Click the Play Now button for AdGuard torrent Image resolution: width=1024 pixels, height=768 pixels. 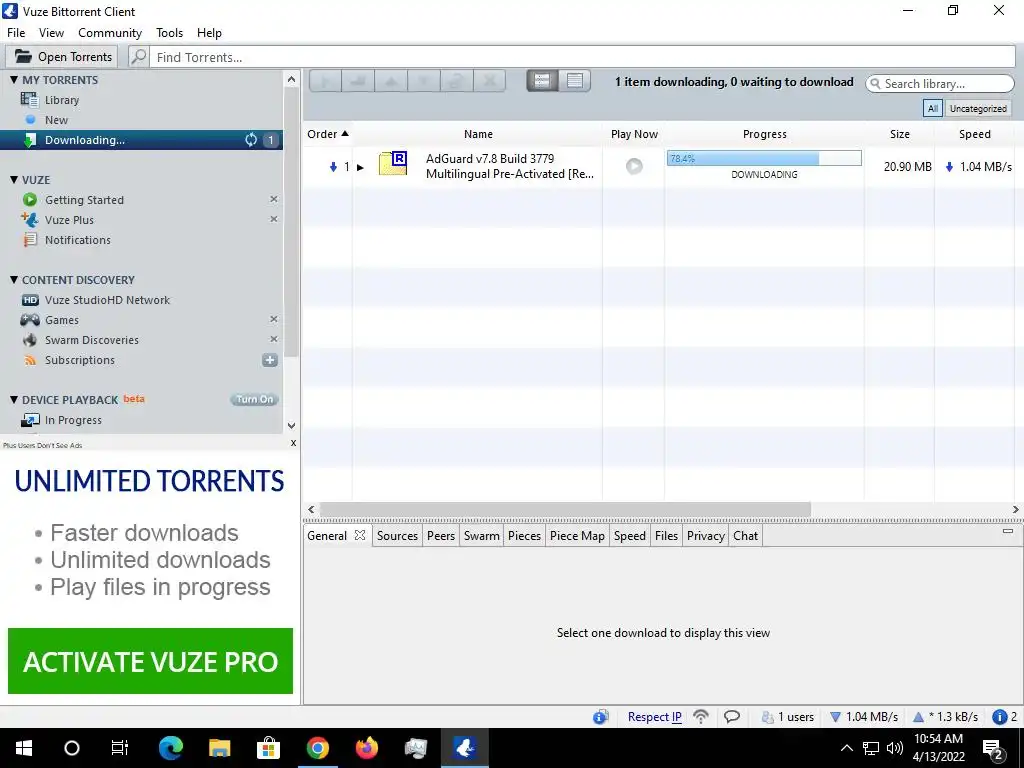pos(634,166)
